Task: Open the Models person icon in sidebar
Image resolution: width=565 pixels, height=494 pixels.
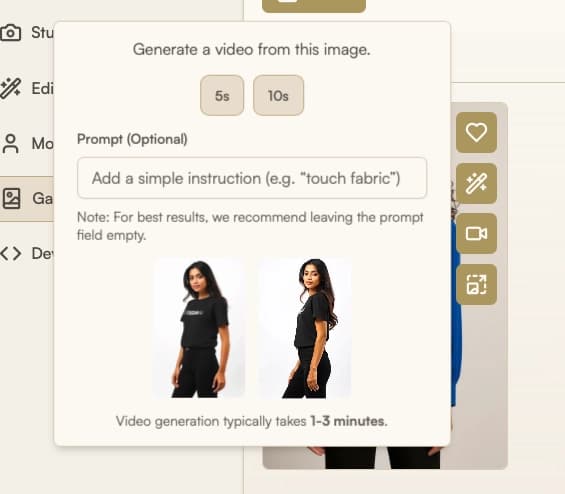Action: (11, 143)
